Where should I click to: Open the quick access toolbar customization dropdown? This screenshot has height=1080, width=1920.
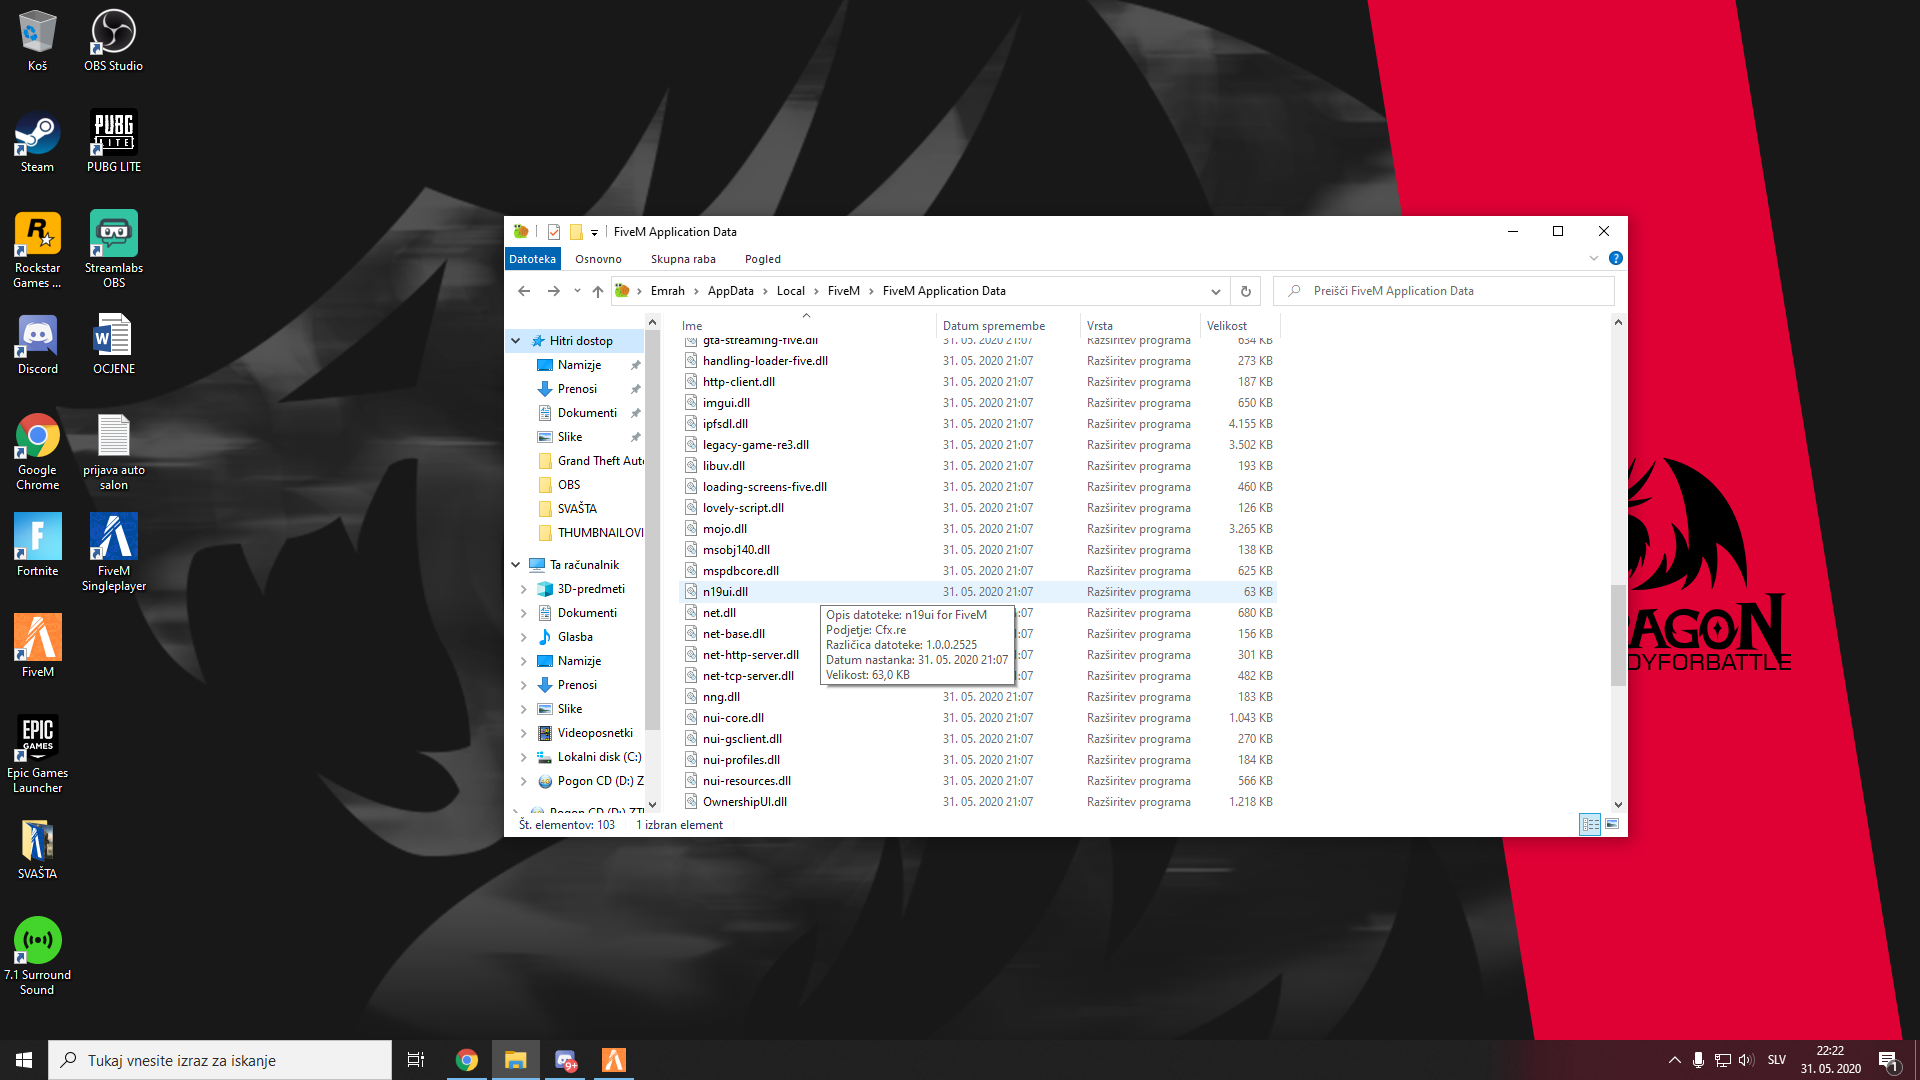pyautogui.click(x=594, y=231)
